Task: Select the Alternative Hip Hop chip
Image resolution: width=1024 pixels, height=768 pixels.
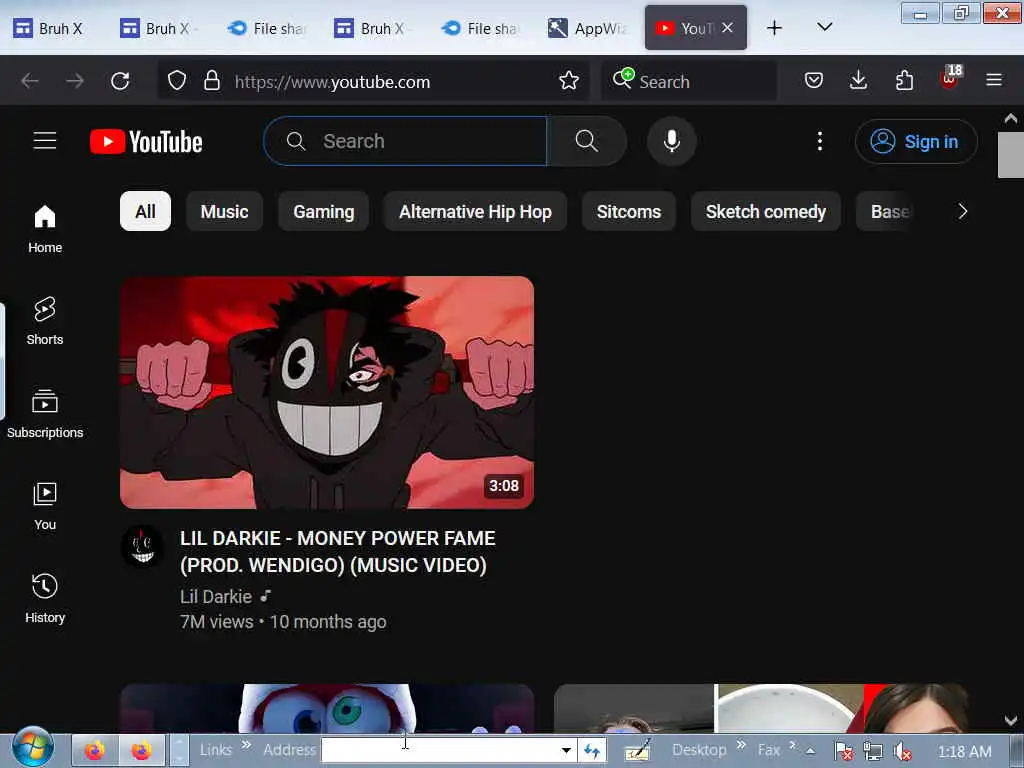Action: 475,212
